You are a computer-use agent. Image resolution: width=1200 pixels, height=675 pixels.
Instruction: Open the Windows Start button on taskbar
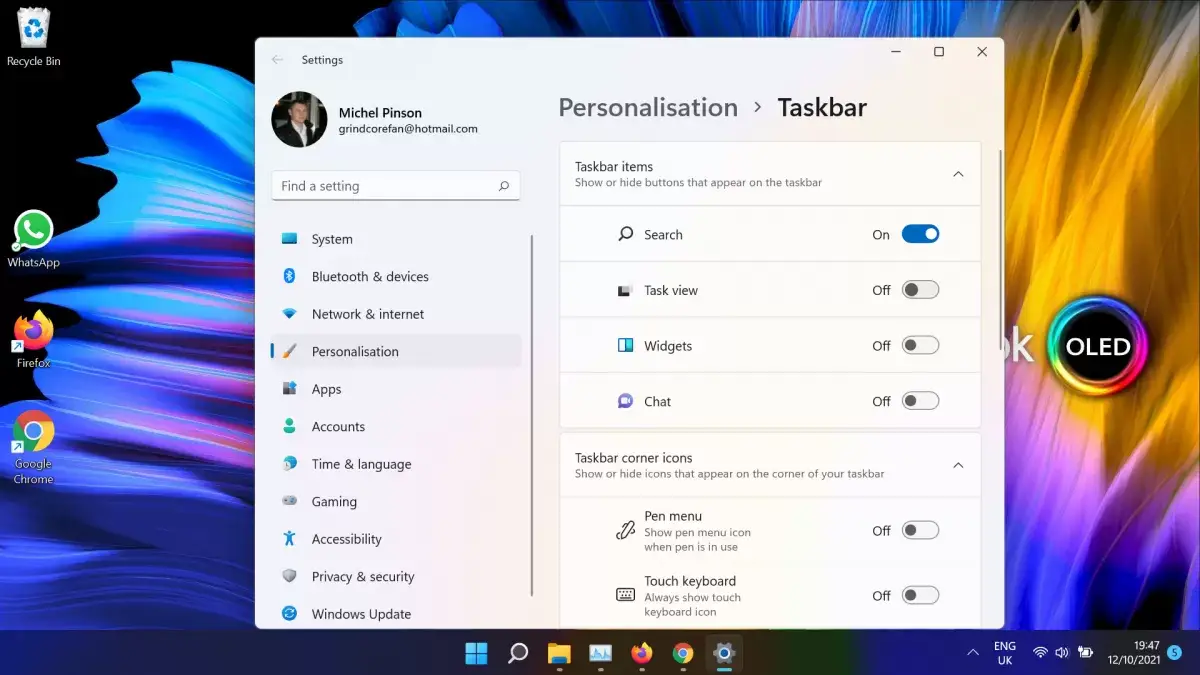pyautogui.click(x=476, y=653)
